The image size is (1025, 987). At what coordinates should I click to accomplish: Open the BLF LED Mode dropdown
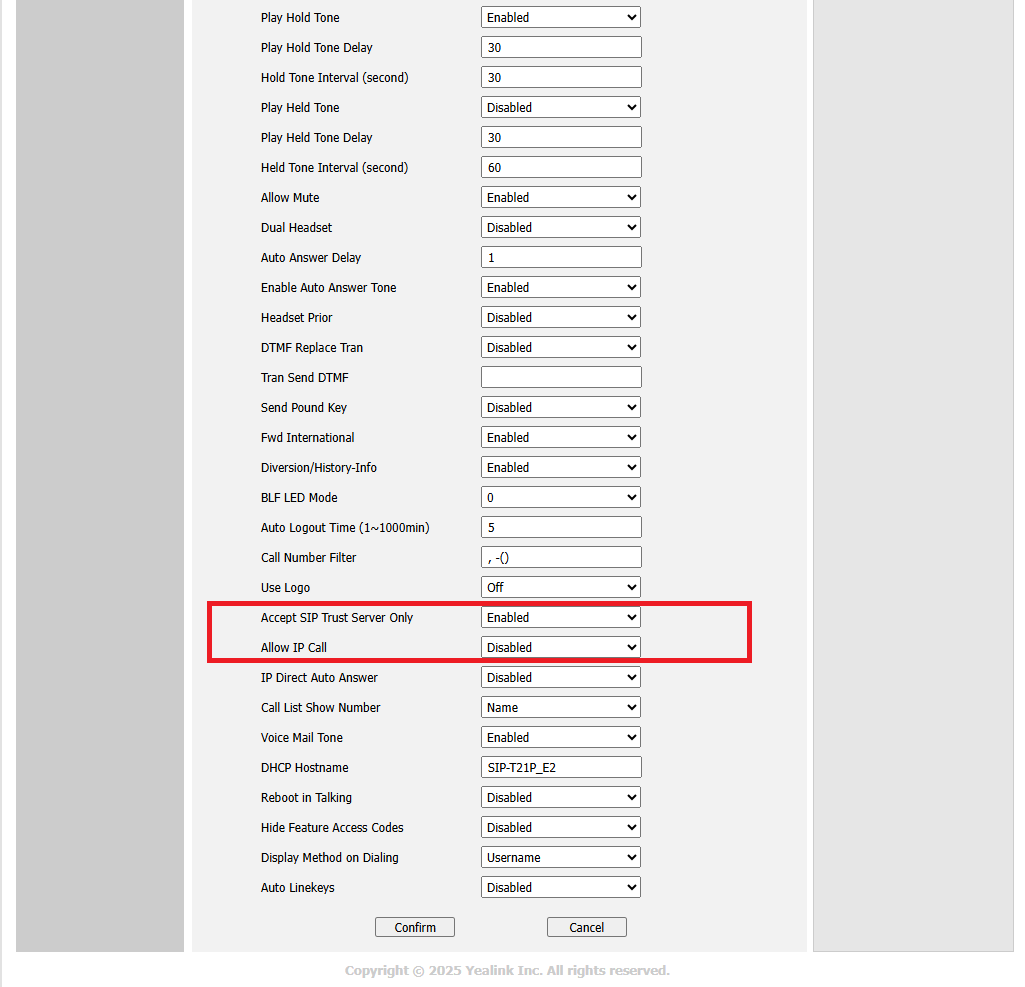560,497
